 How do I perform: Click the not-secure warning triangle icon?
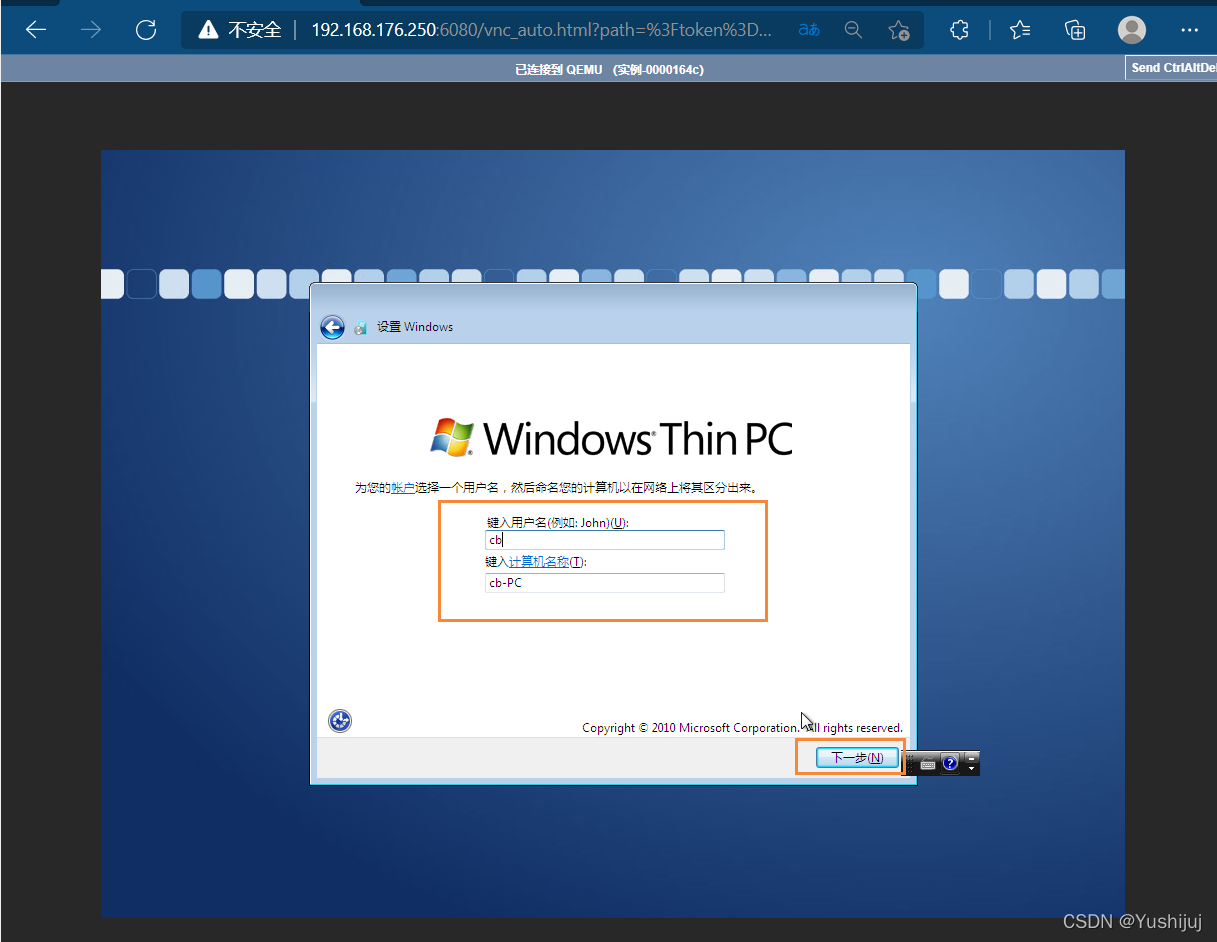(207, 30)
